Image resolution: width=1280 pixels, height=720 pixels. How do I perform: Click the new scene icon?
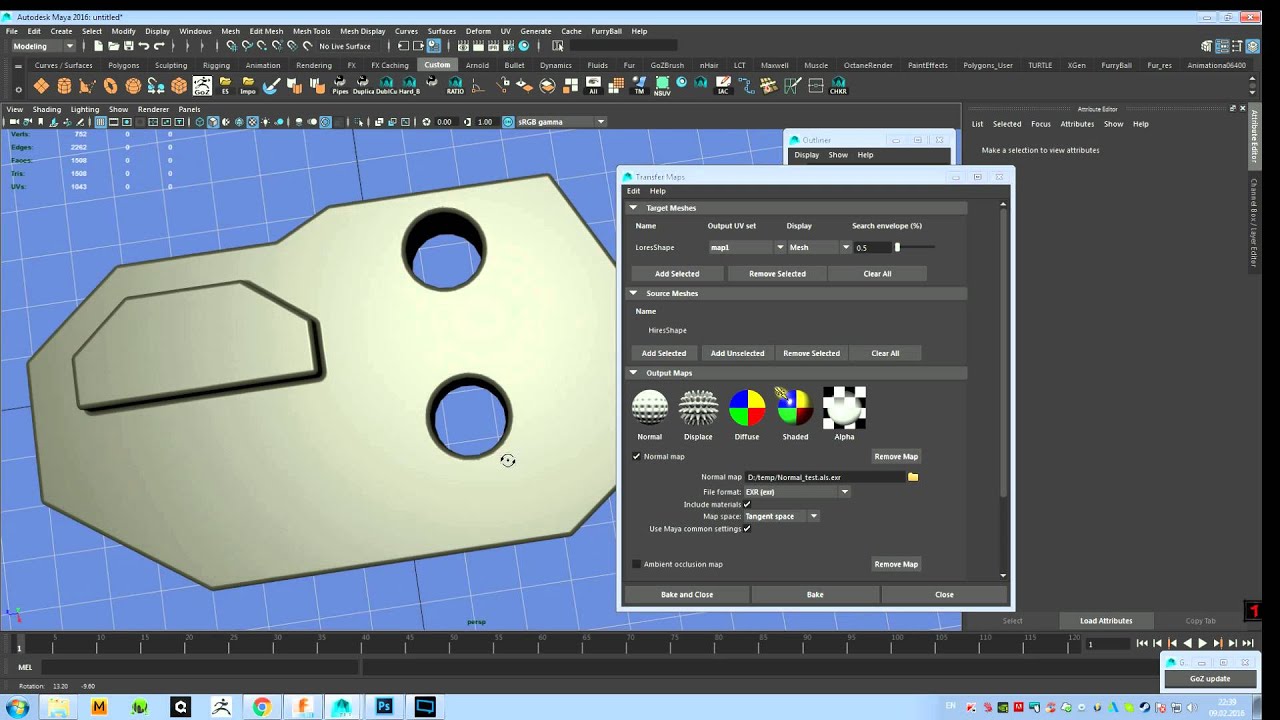point(98,46)
